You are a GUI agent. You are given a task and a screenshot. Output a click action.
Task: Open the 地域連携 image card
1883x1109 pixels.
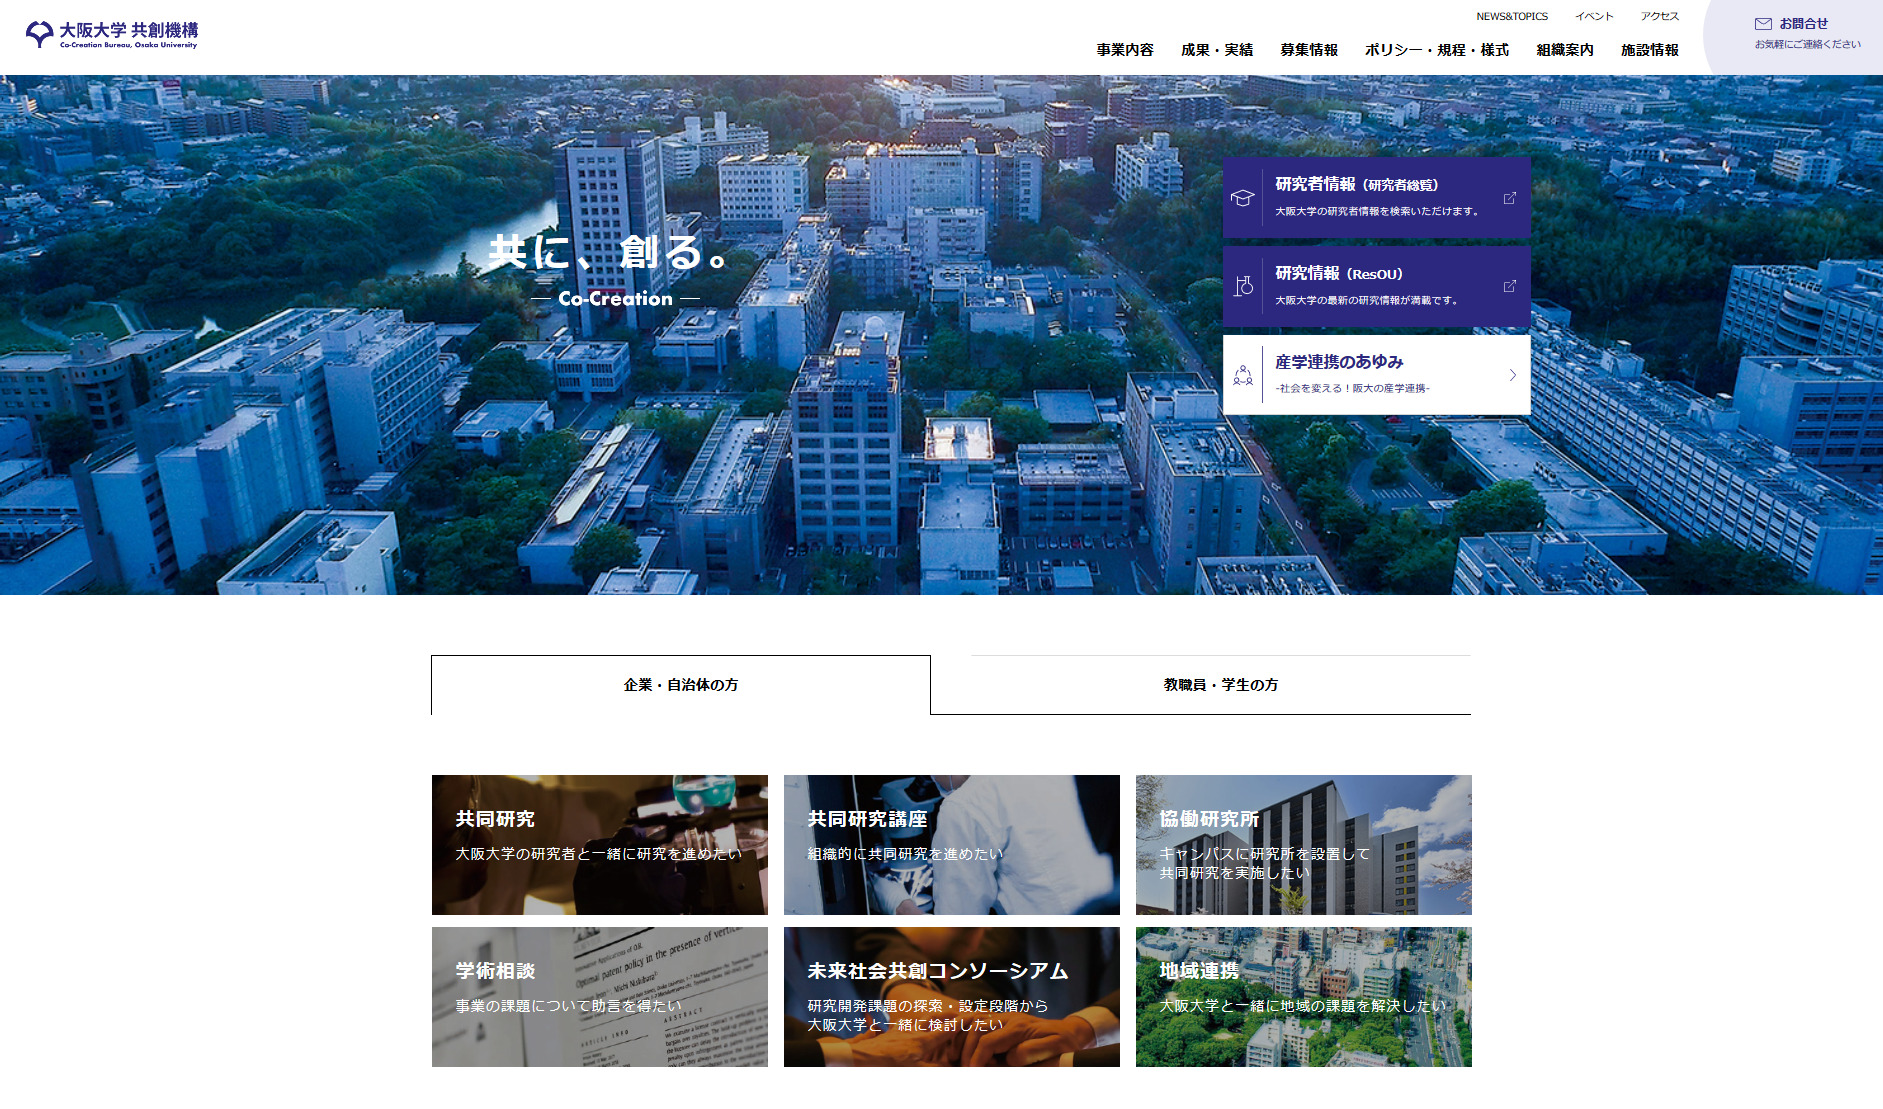(x=1303, y=997)
